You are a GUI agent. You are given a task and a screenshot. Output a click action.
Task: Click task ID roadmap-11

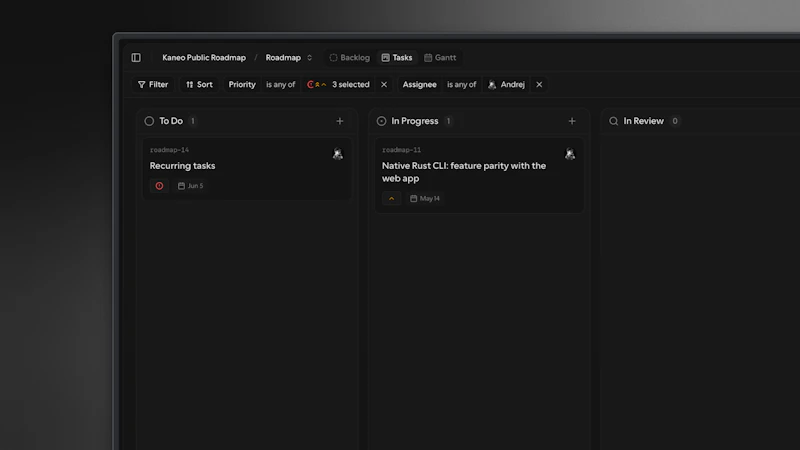402,150
